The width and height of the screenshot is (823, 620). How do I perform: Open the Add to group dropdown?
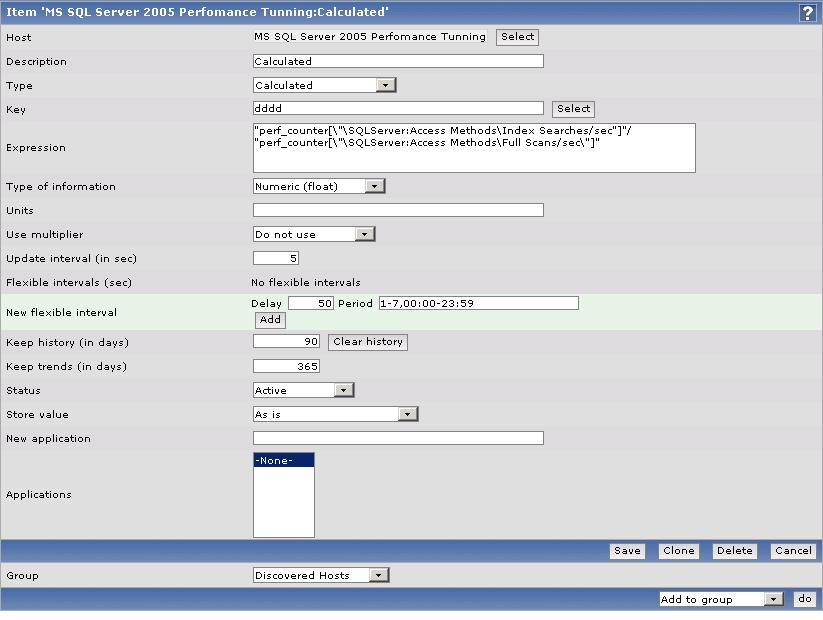click(x=721, y=599)
